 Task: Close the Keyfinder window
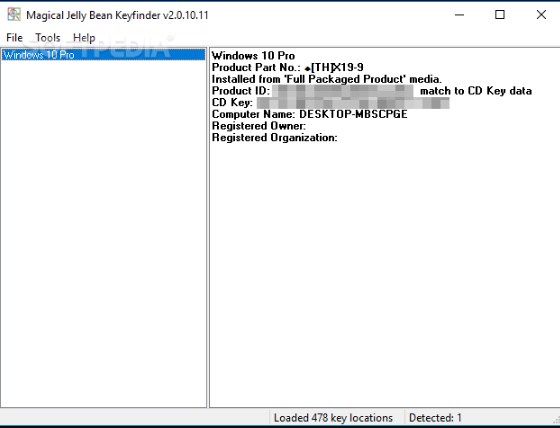click(x=541, y=15)
